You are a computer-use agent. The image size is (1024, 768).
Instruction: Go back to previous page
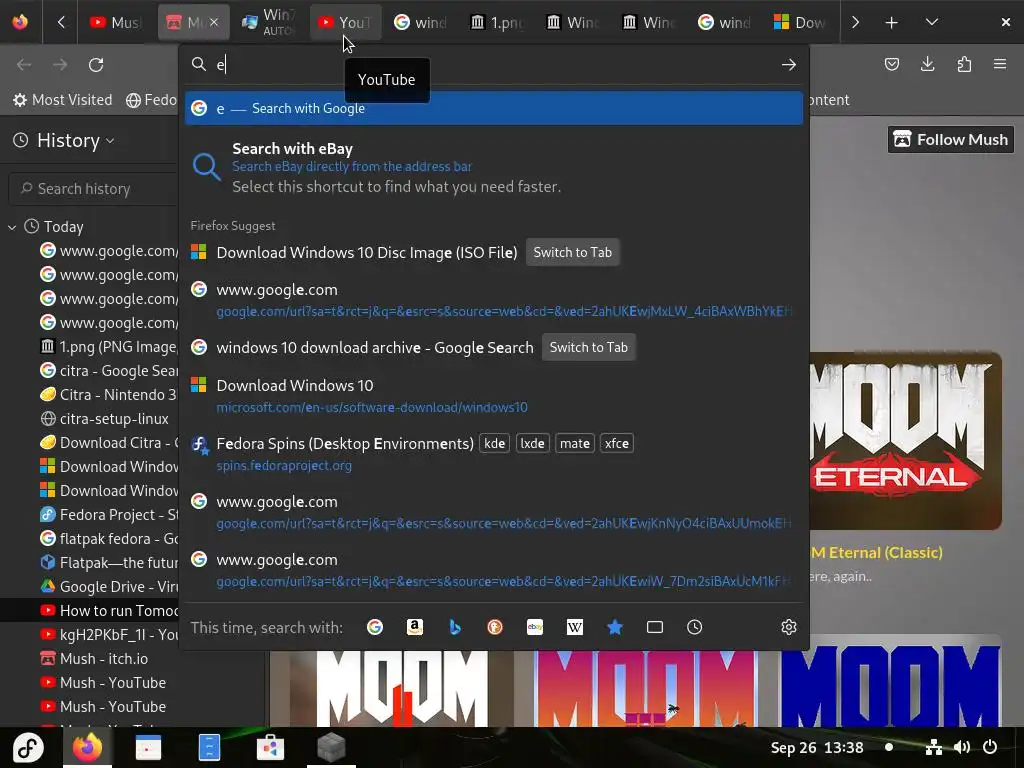point(24,65)
